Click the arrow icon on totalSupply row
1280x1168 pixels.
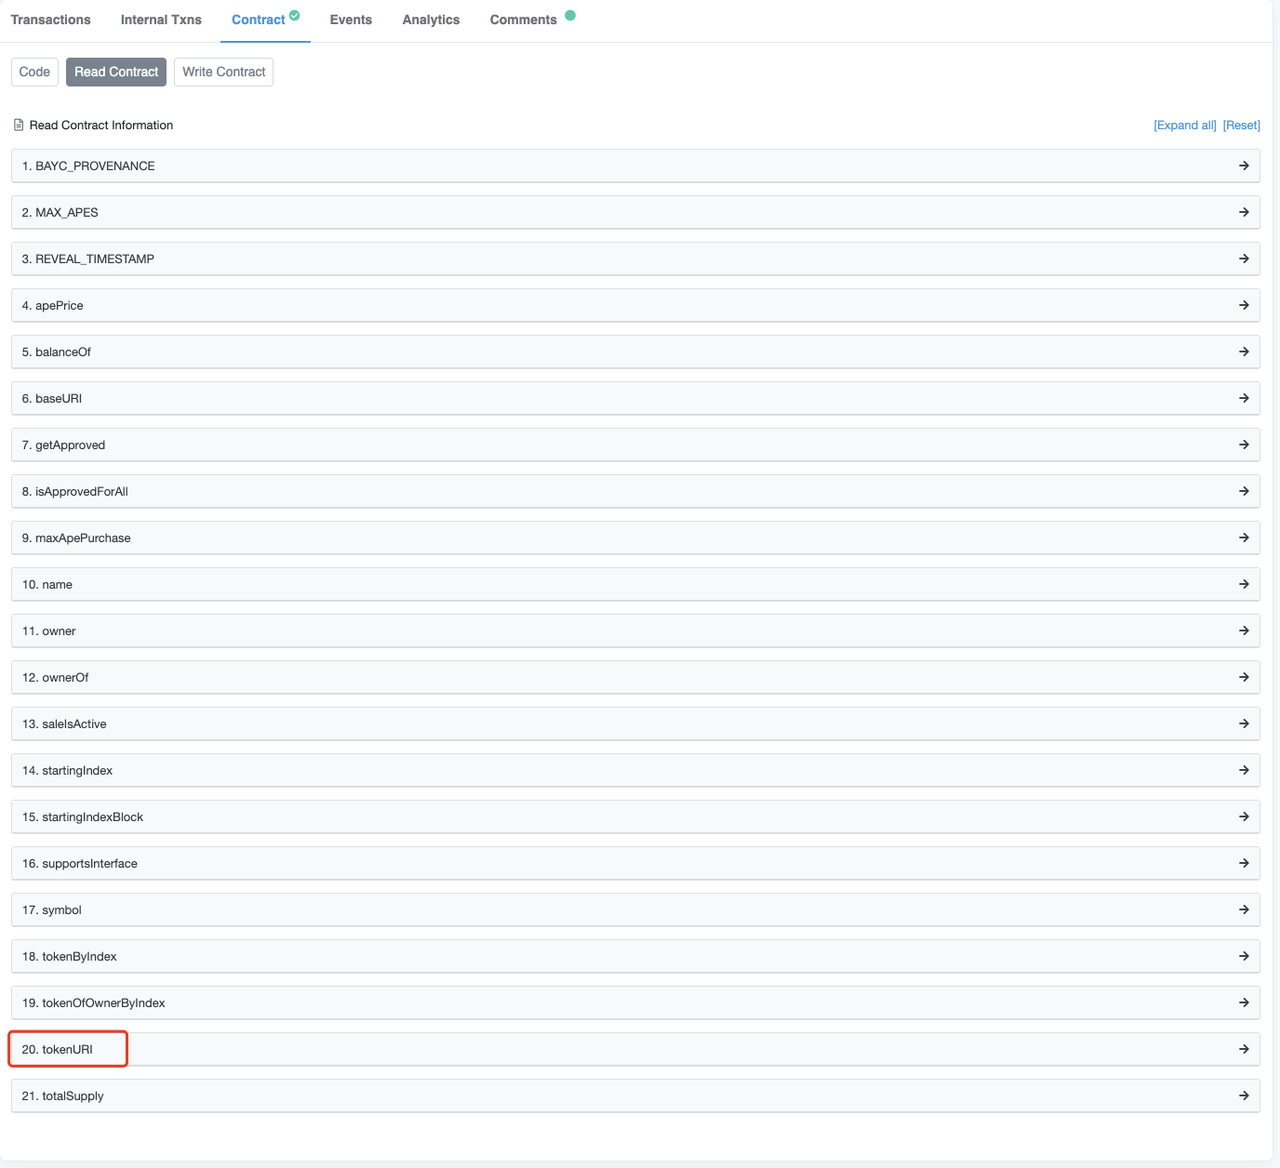[x=1243, y=1096]
